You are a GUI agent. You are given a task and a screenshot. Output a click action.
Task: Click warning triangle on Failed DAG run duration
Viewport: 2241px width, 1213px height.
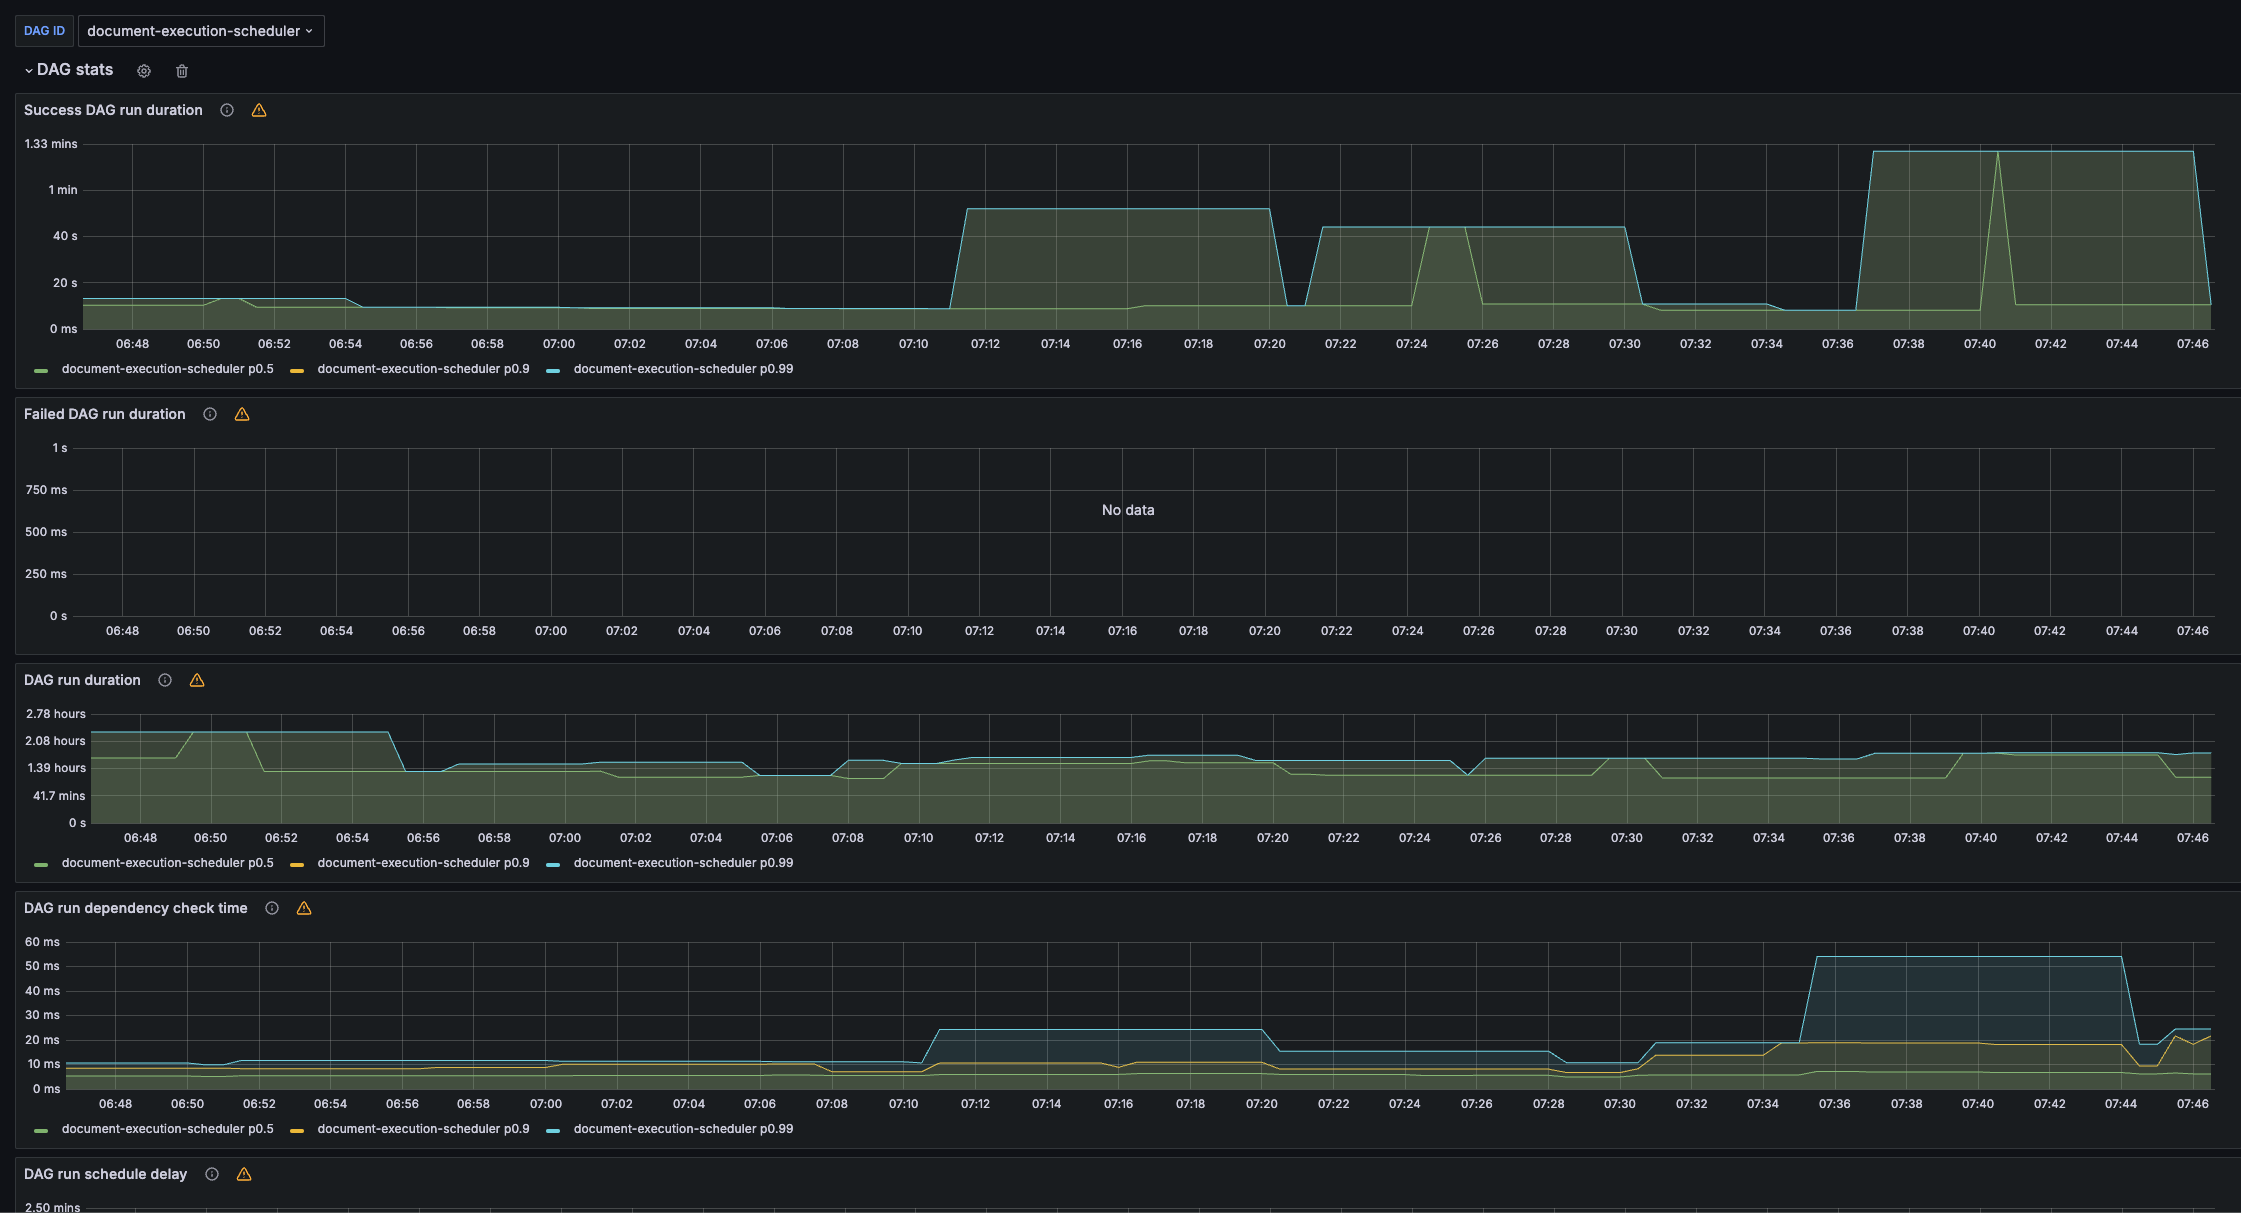242,414
